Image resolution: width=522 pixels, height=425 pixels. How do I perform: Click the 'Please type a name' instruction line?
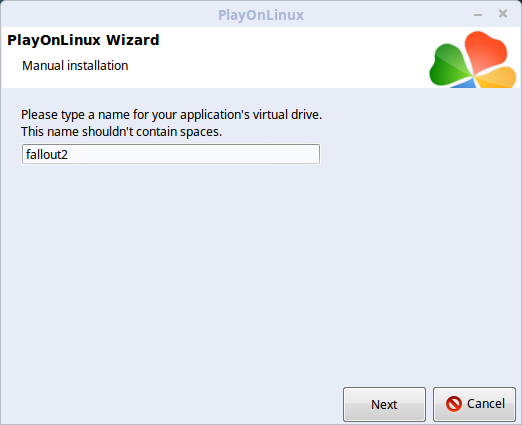171,115
